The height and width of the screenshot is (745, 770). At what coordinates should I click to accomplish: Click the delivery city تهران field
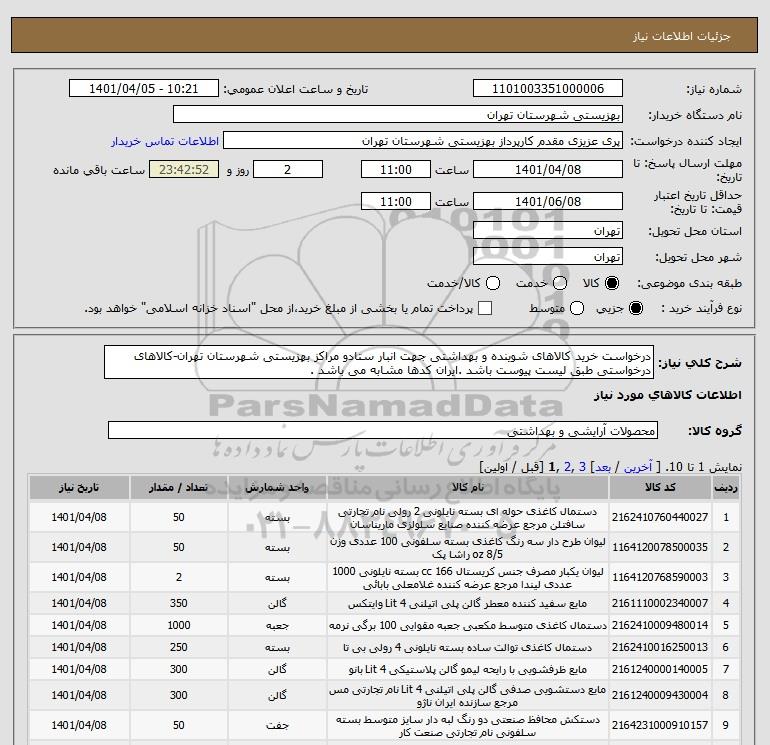548,256
